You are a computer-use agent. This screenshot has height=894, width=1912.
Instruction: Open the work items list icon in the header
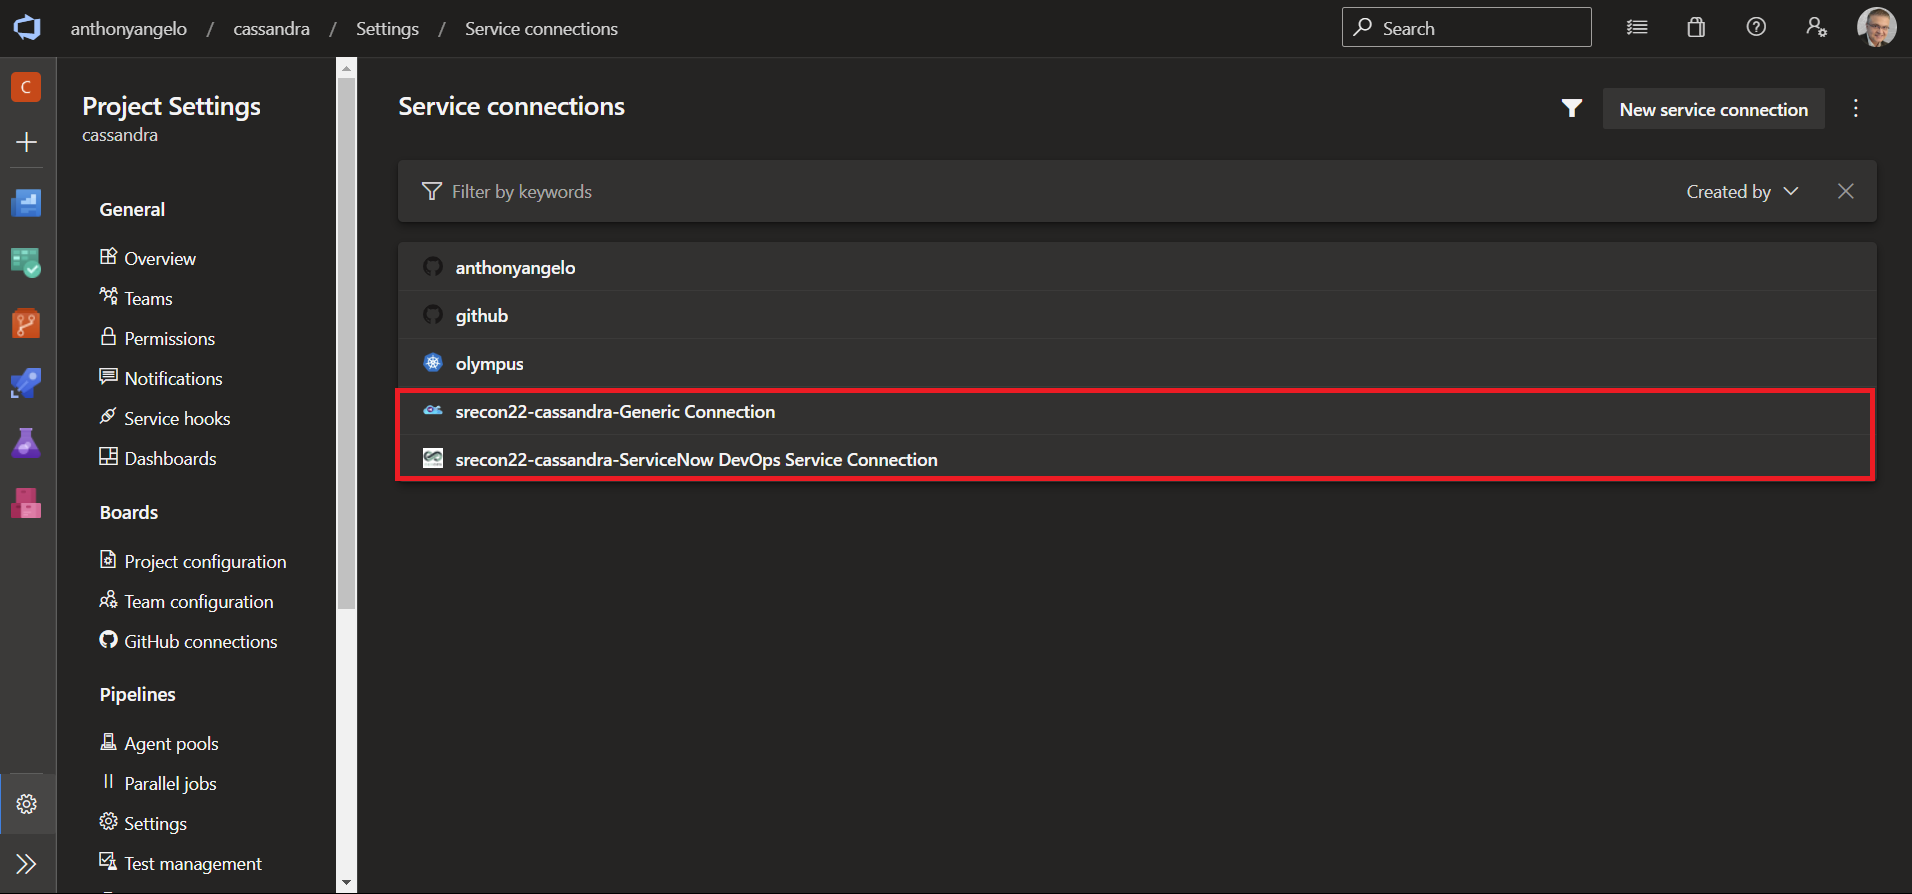coord(1637,28)
